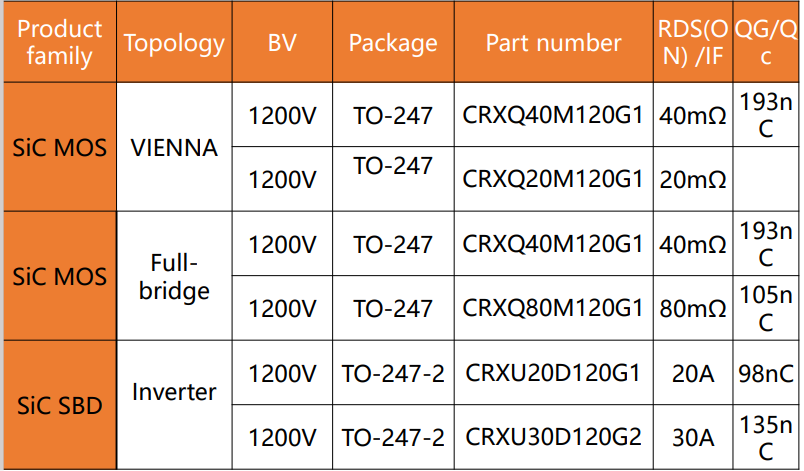Select the Topology column header
804x471 pixels.
point(174,42)
